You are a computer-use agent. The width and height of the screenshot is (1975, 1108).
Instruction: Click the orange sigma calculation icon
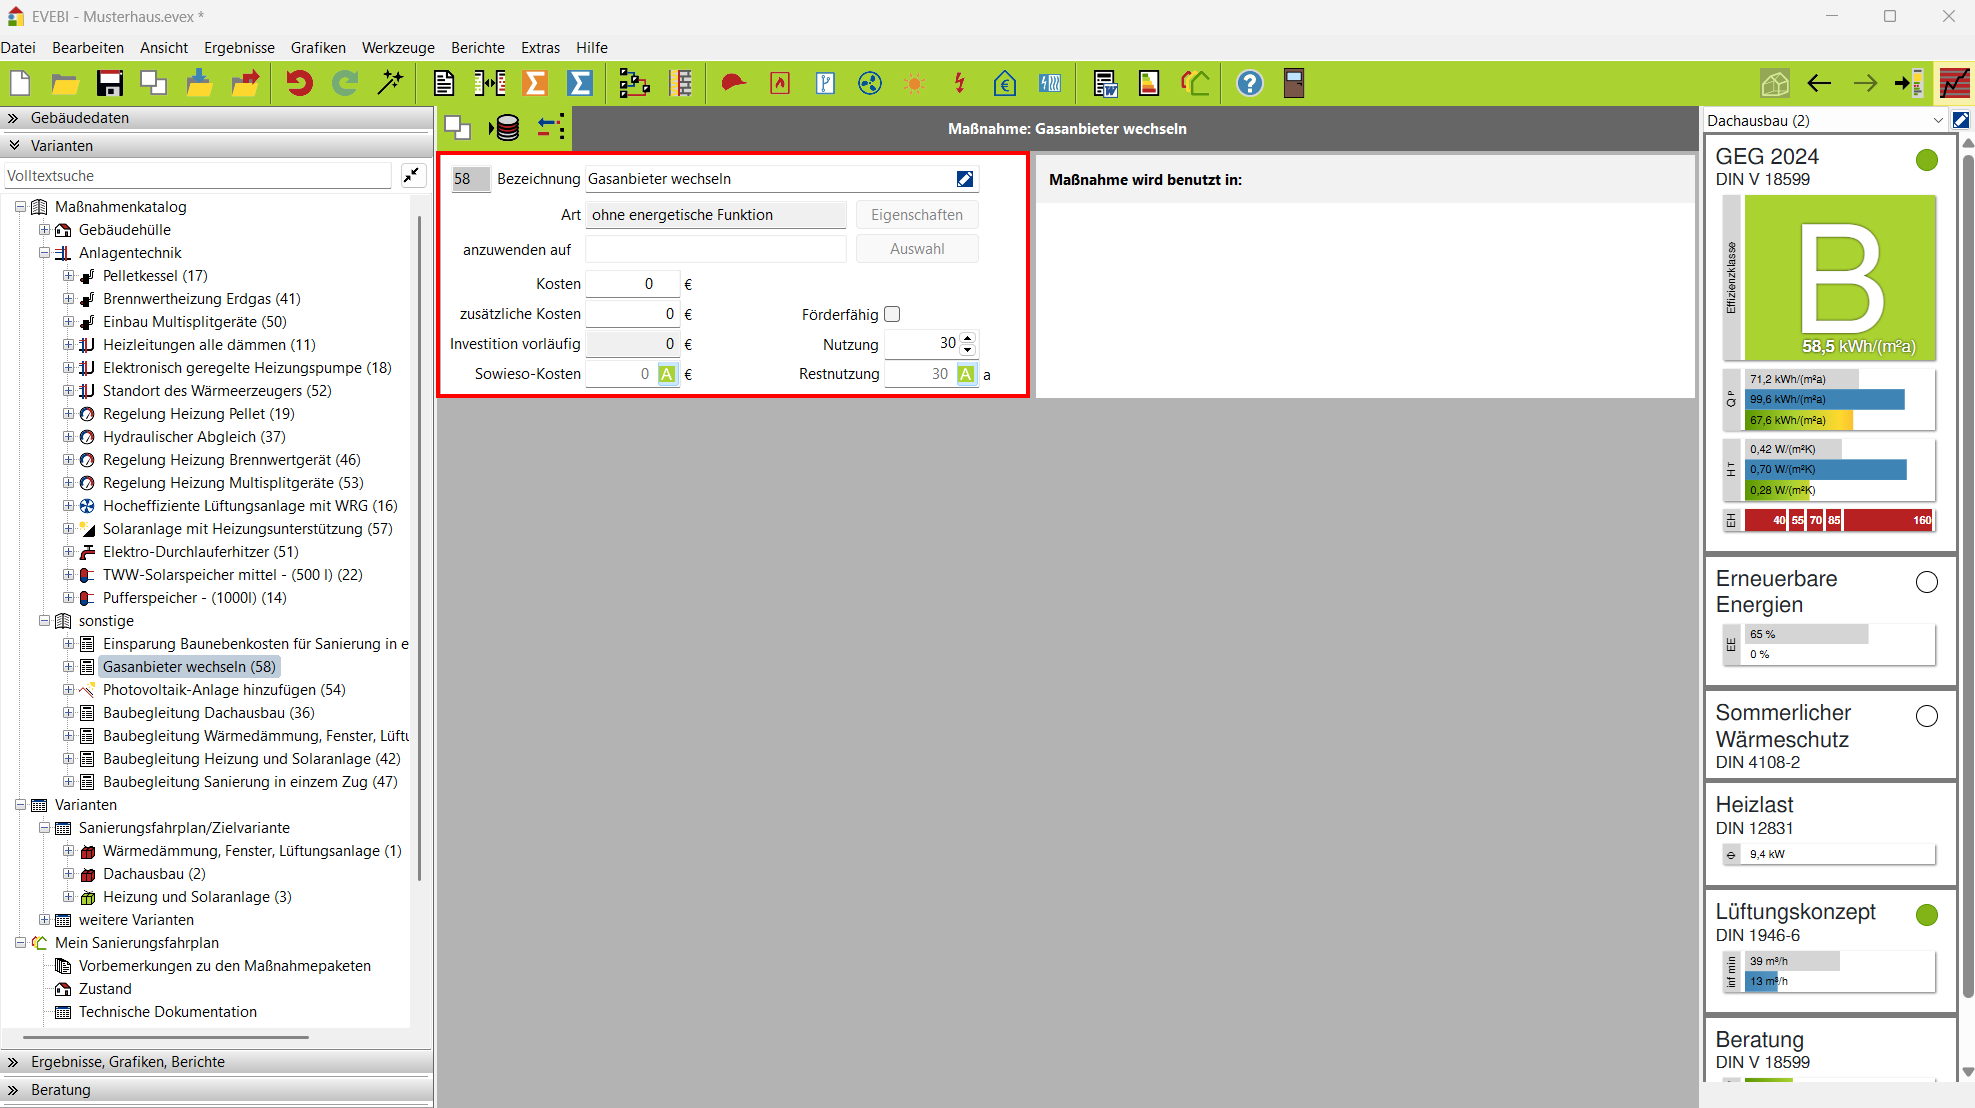[x=535, y=83]
